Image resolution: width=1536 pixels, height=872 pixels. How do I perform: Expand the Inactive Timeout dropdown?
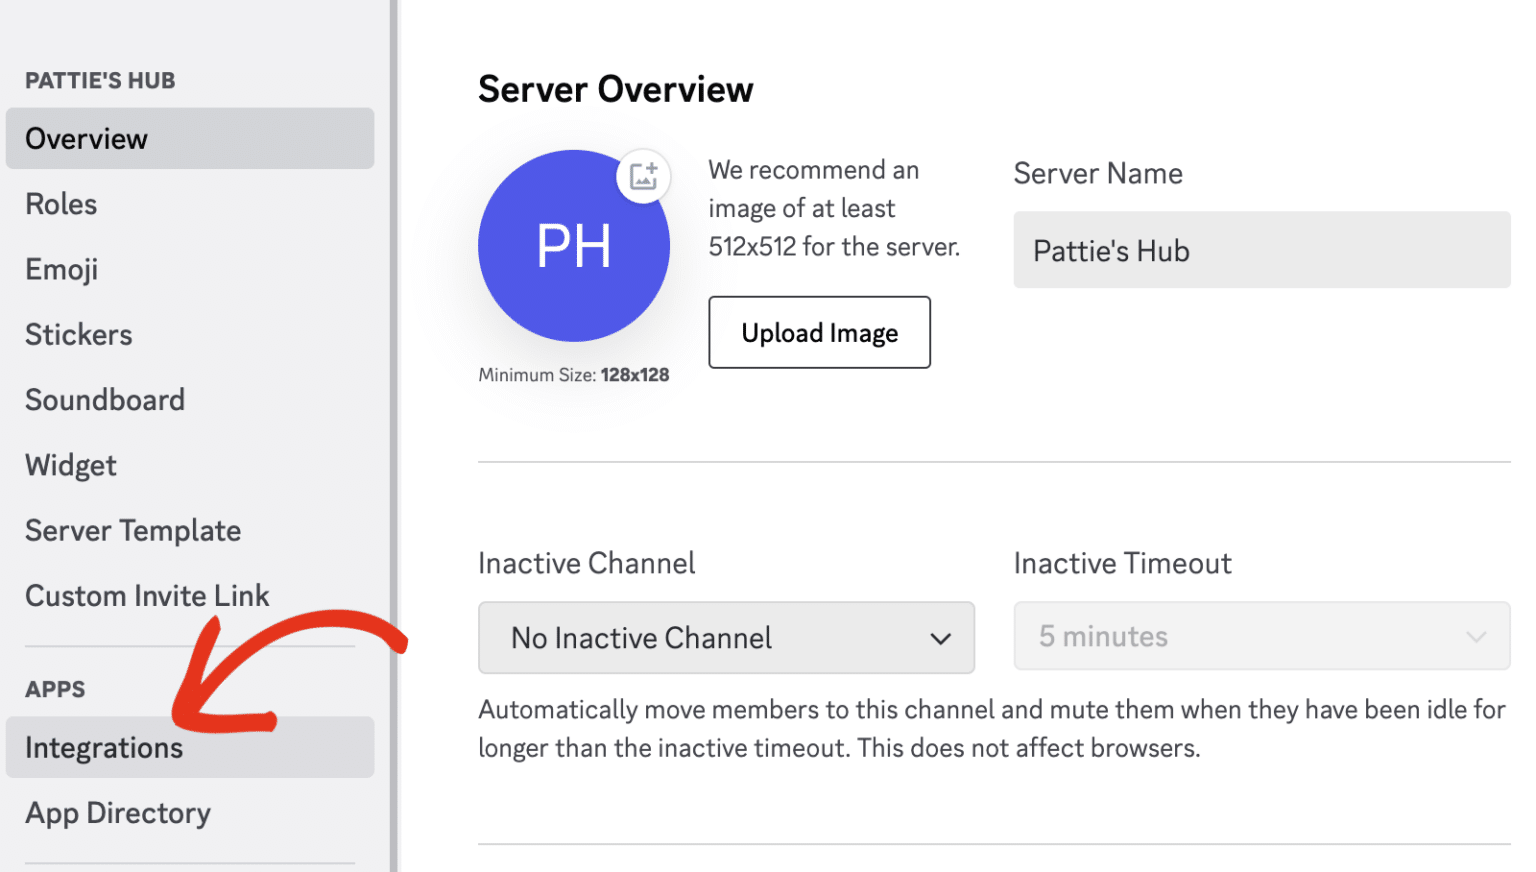tap(1261, 636)
